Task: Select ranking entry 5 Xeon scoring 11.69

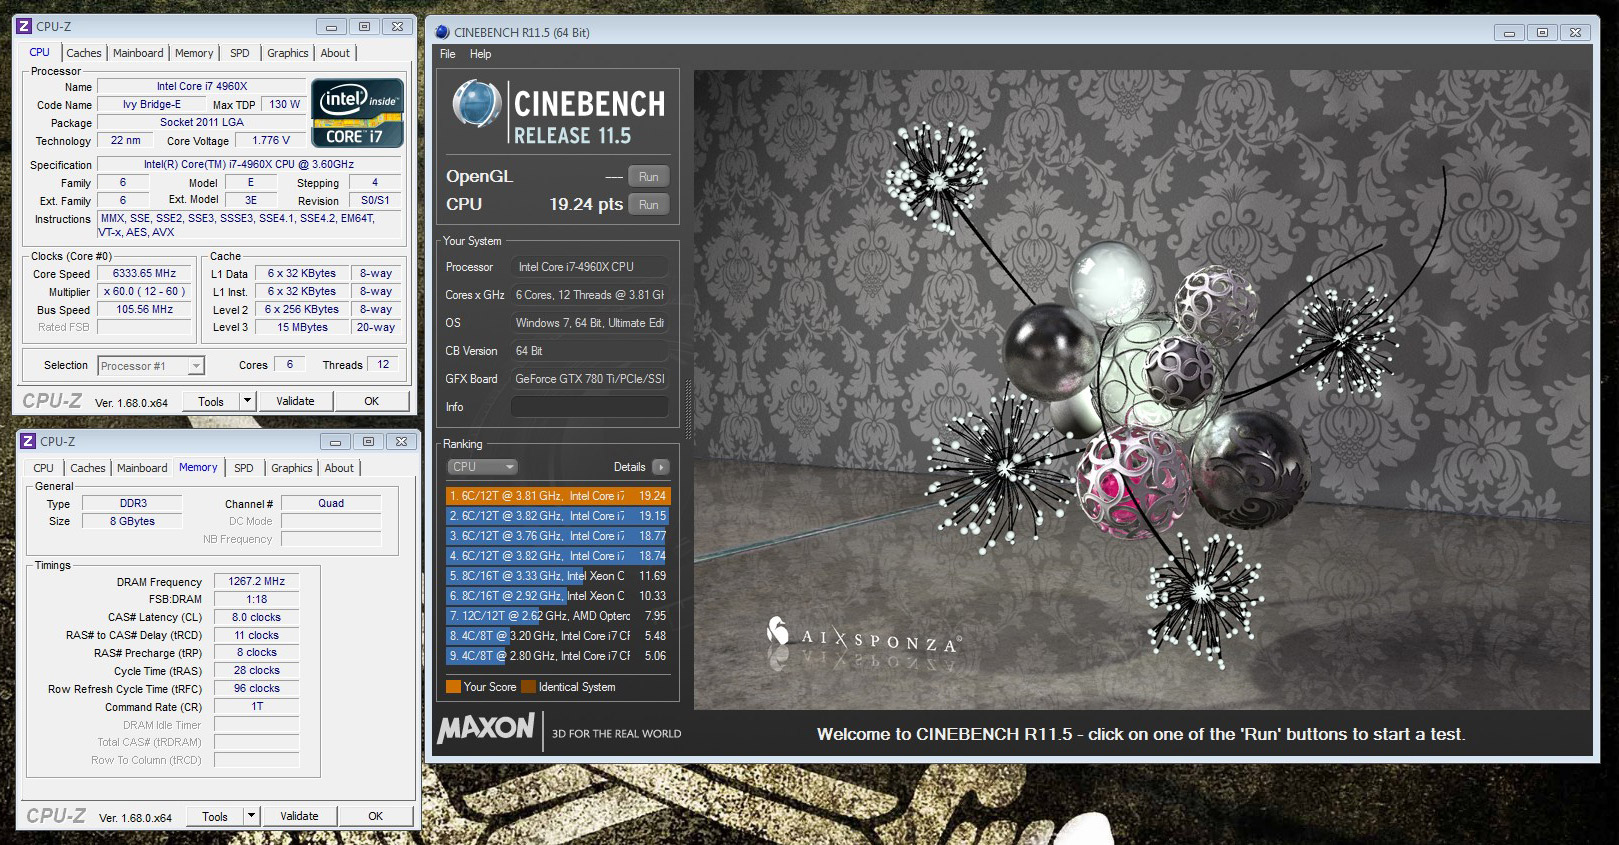Action: [x=558, y=576]
